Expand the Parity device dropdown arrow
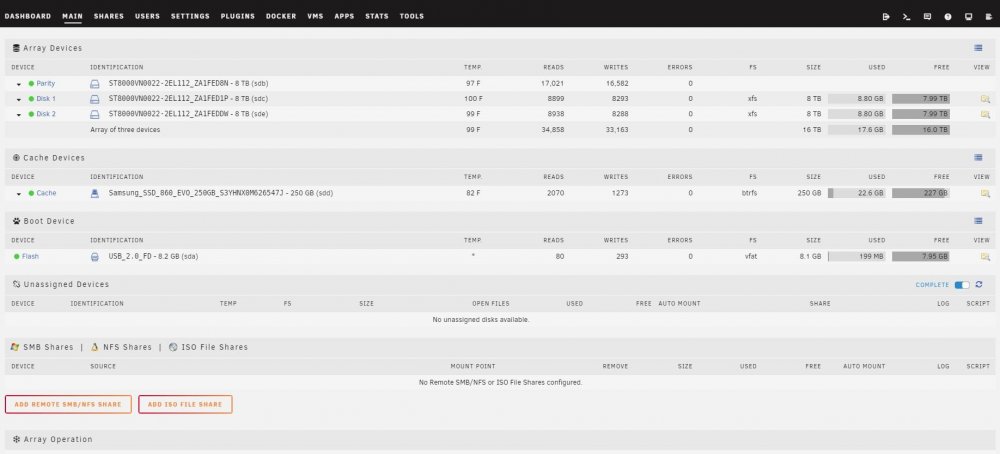This screenshot has height=454, width=1000. pos(19,84)
